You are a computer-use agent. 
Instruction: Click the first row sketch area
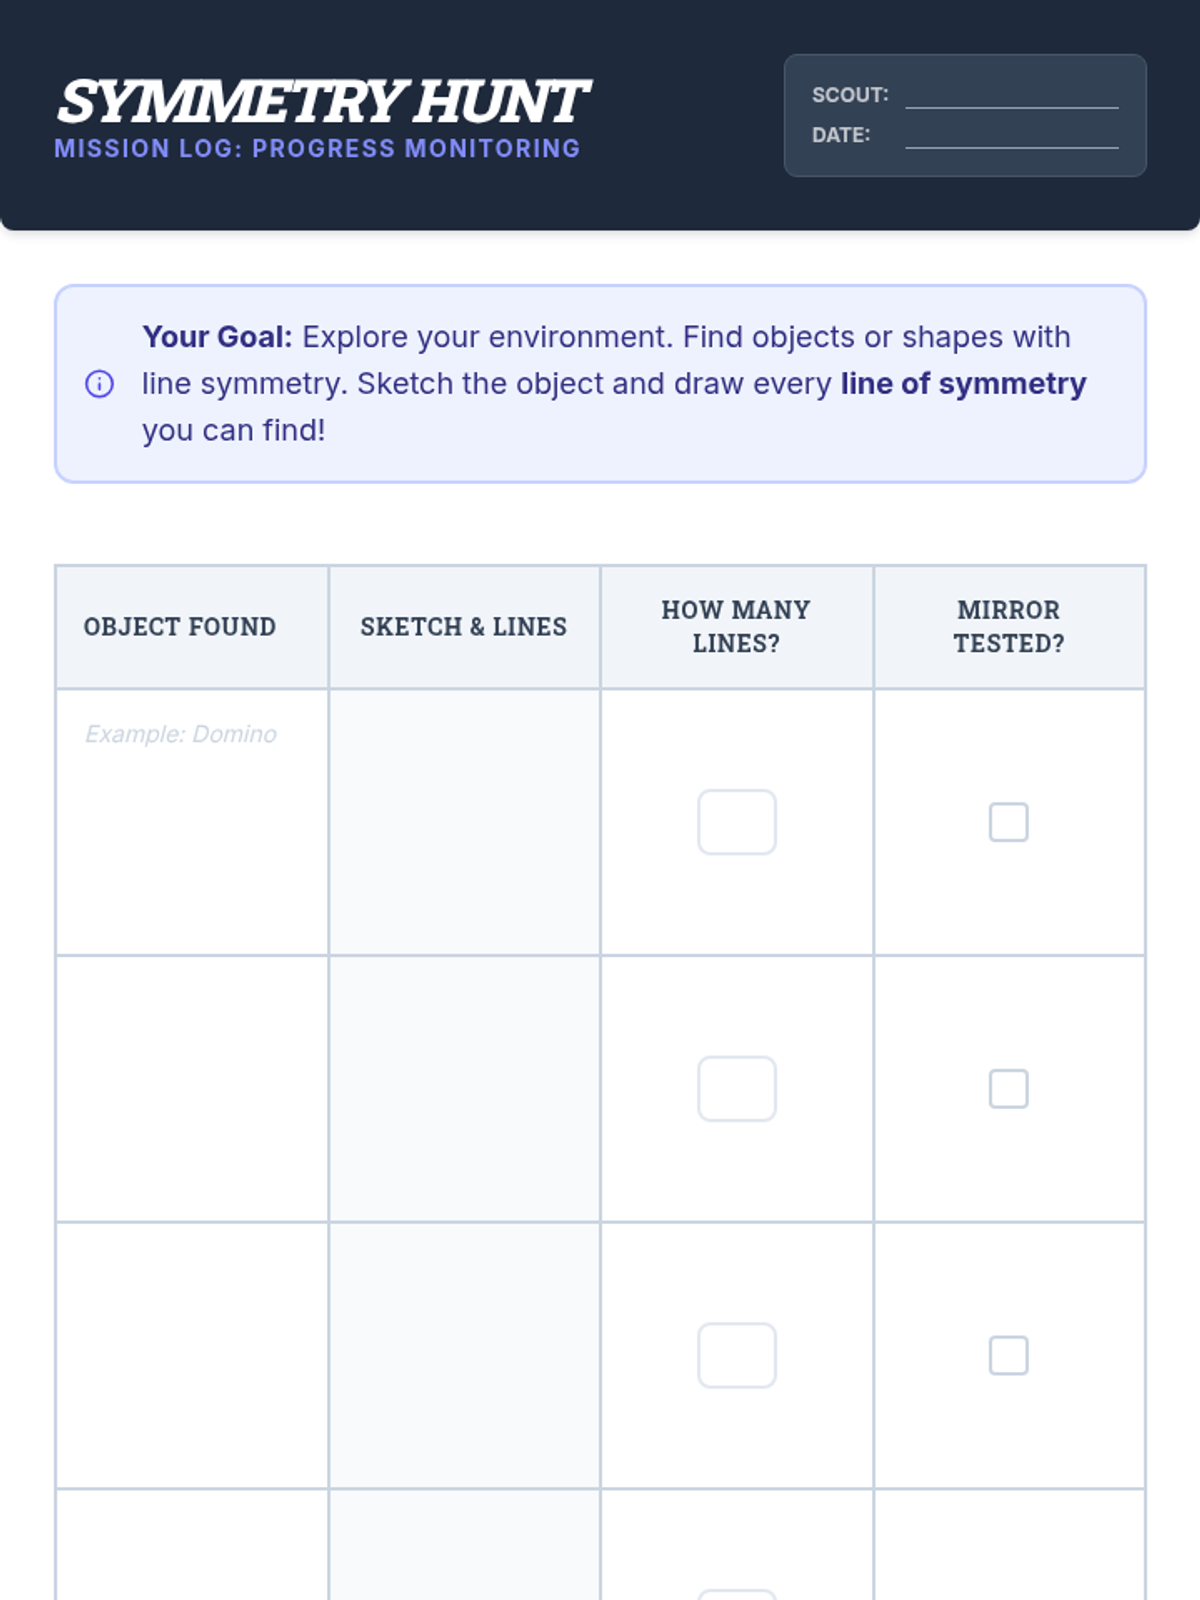pyautogui.click(x=464, y=822)
